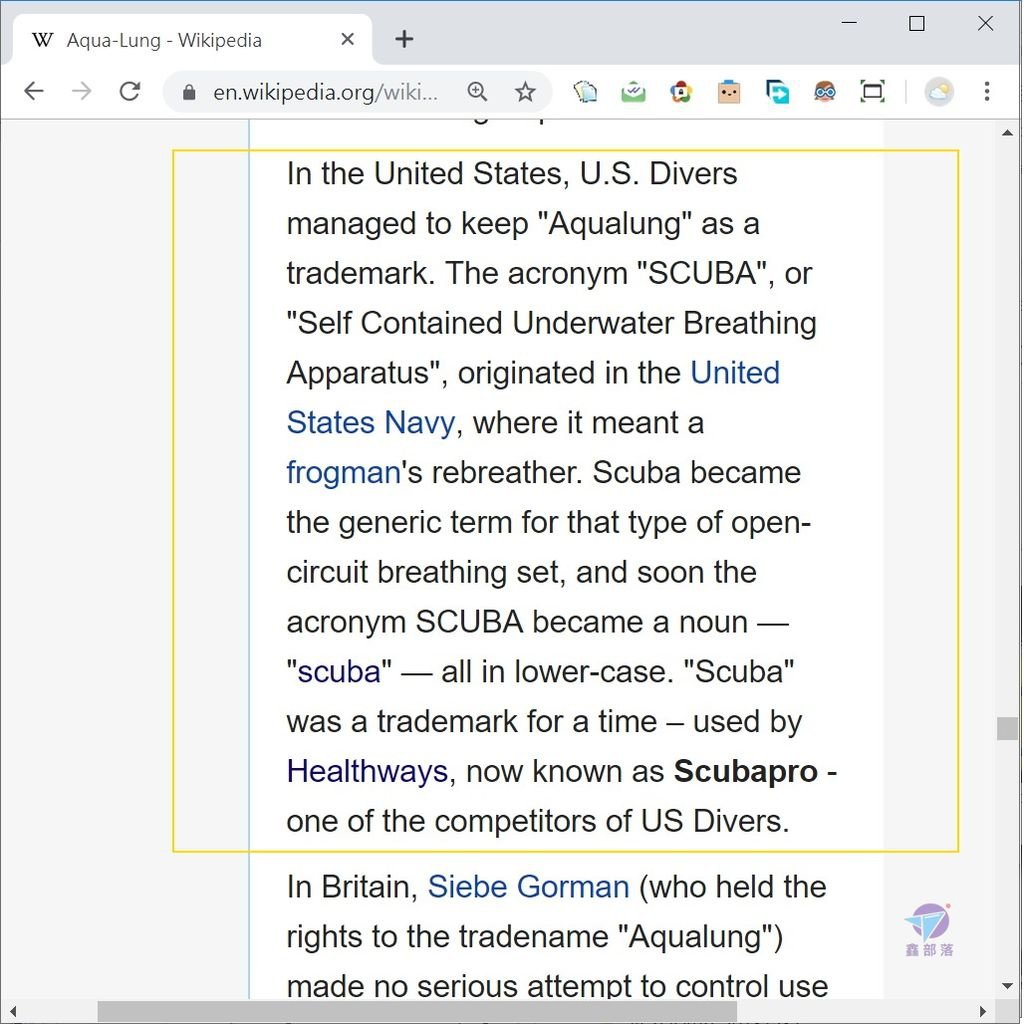The height and width of the screenshot is (1024, 1024).
Task: Open the brown box face extension
Action: point(729,91)
